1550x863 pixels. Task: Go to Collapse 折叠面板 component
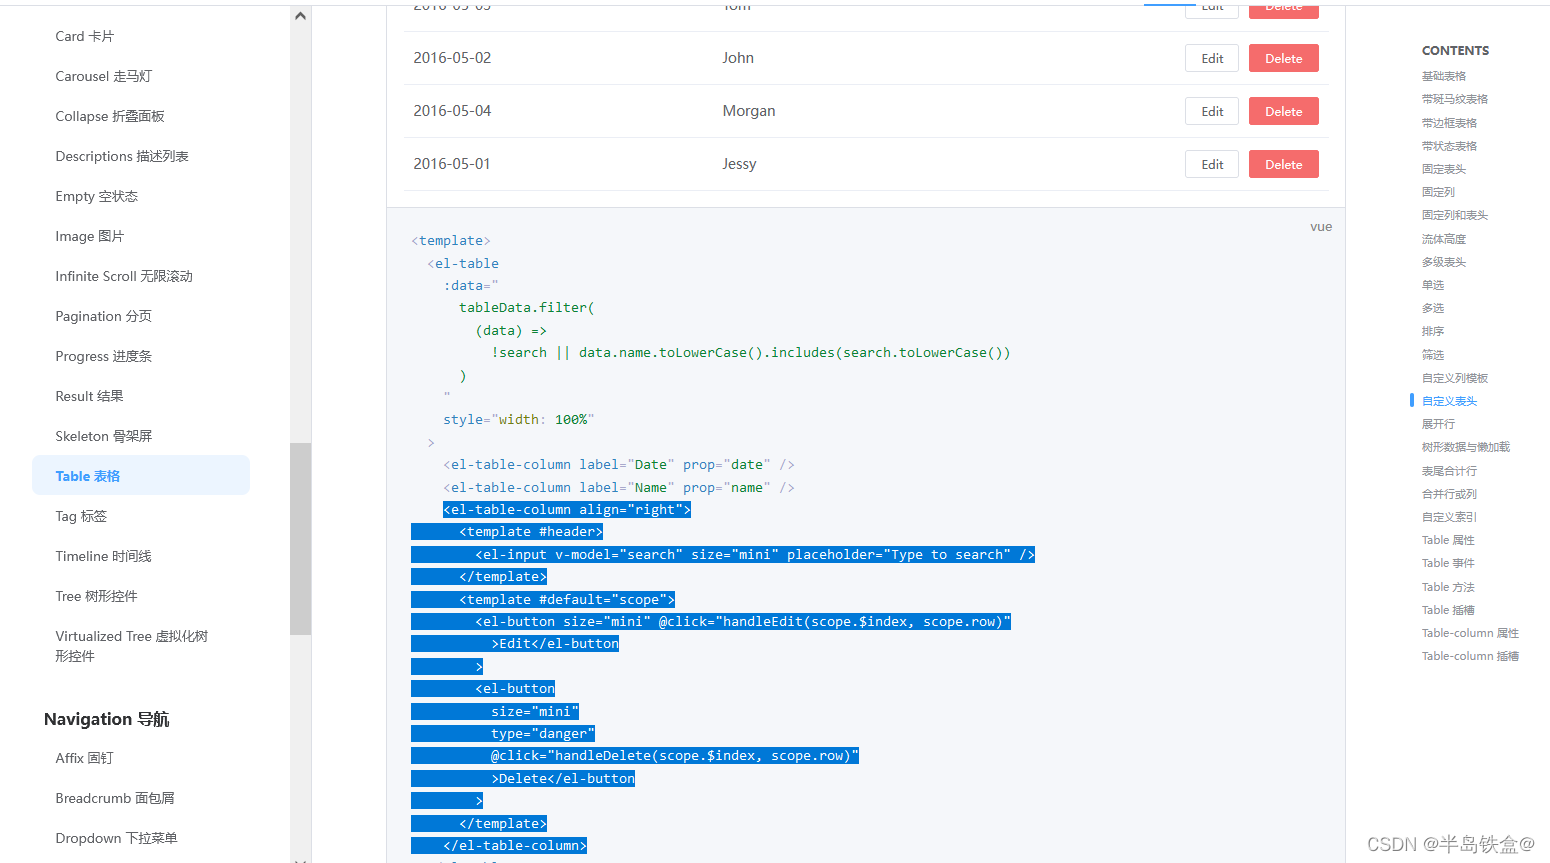click(110, 116)
